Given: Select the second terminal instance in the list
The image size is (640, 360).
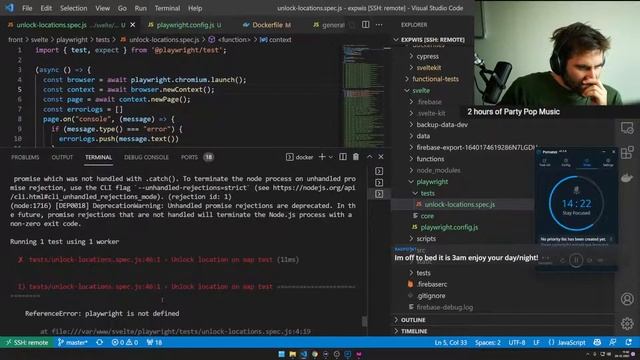Looking at the screenshot, I should [x=379, y=182].
